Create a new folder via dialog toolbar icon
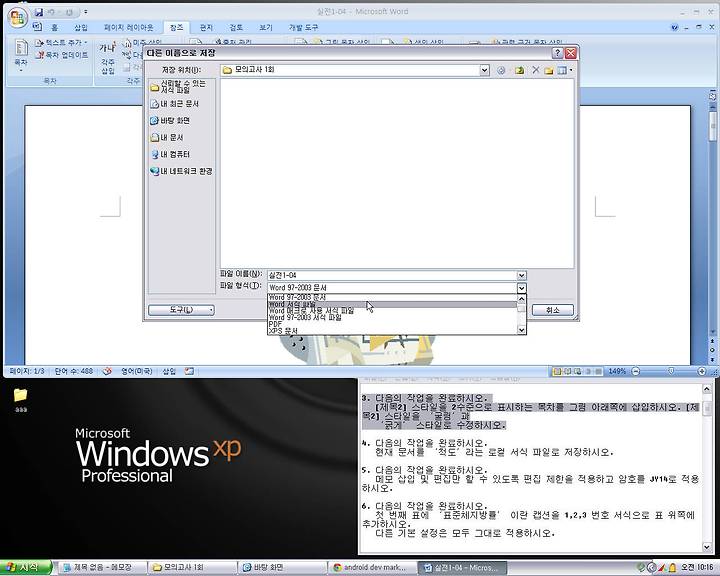The height and width of the screenshot is (576, 720). click(549, 70)
